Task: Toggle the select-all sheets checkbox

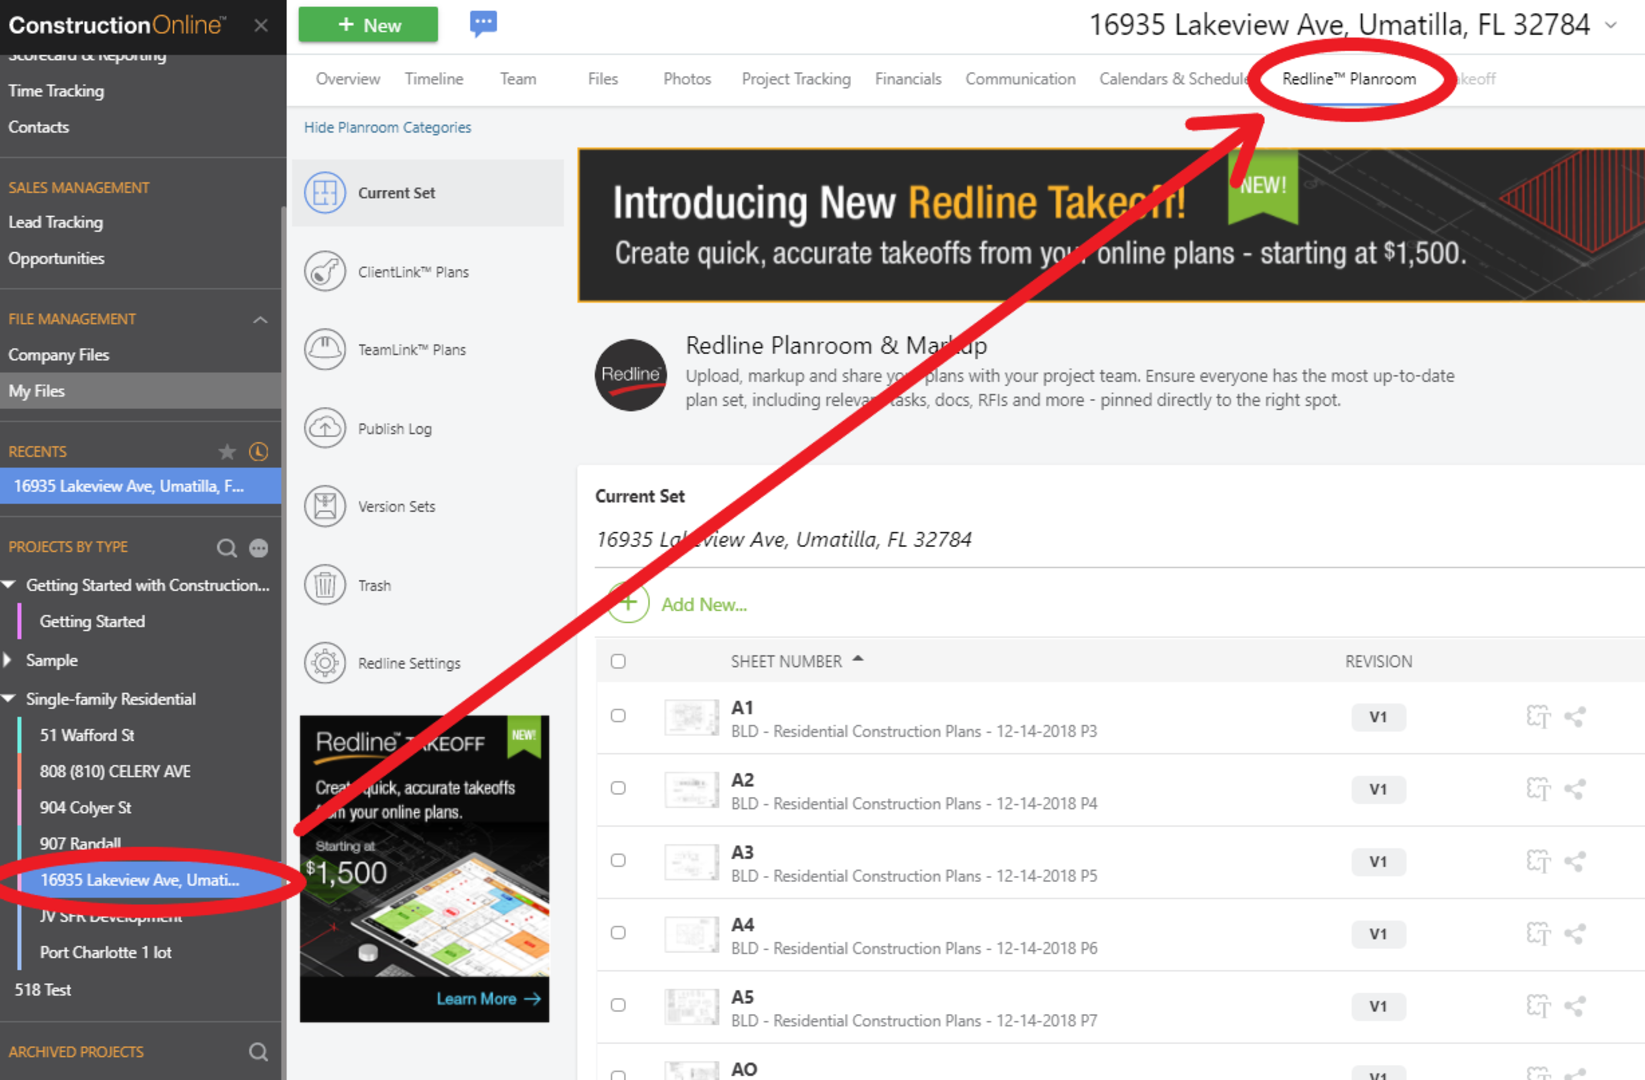Action: point(618,661)
